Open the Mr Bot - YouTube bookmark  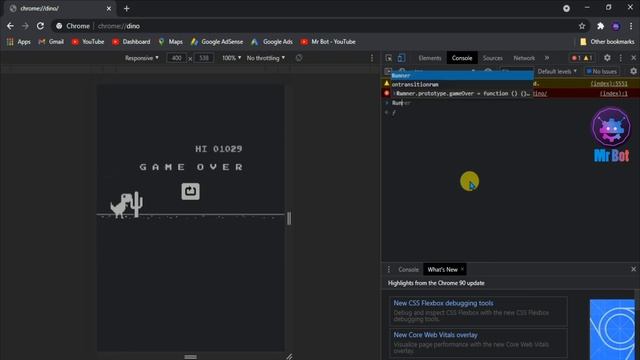(x=328, y=42)
